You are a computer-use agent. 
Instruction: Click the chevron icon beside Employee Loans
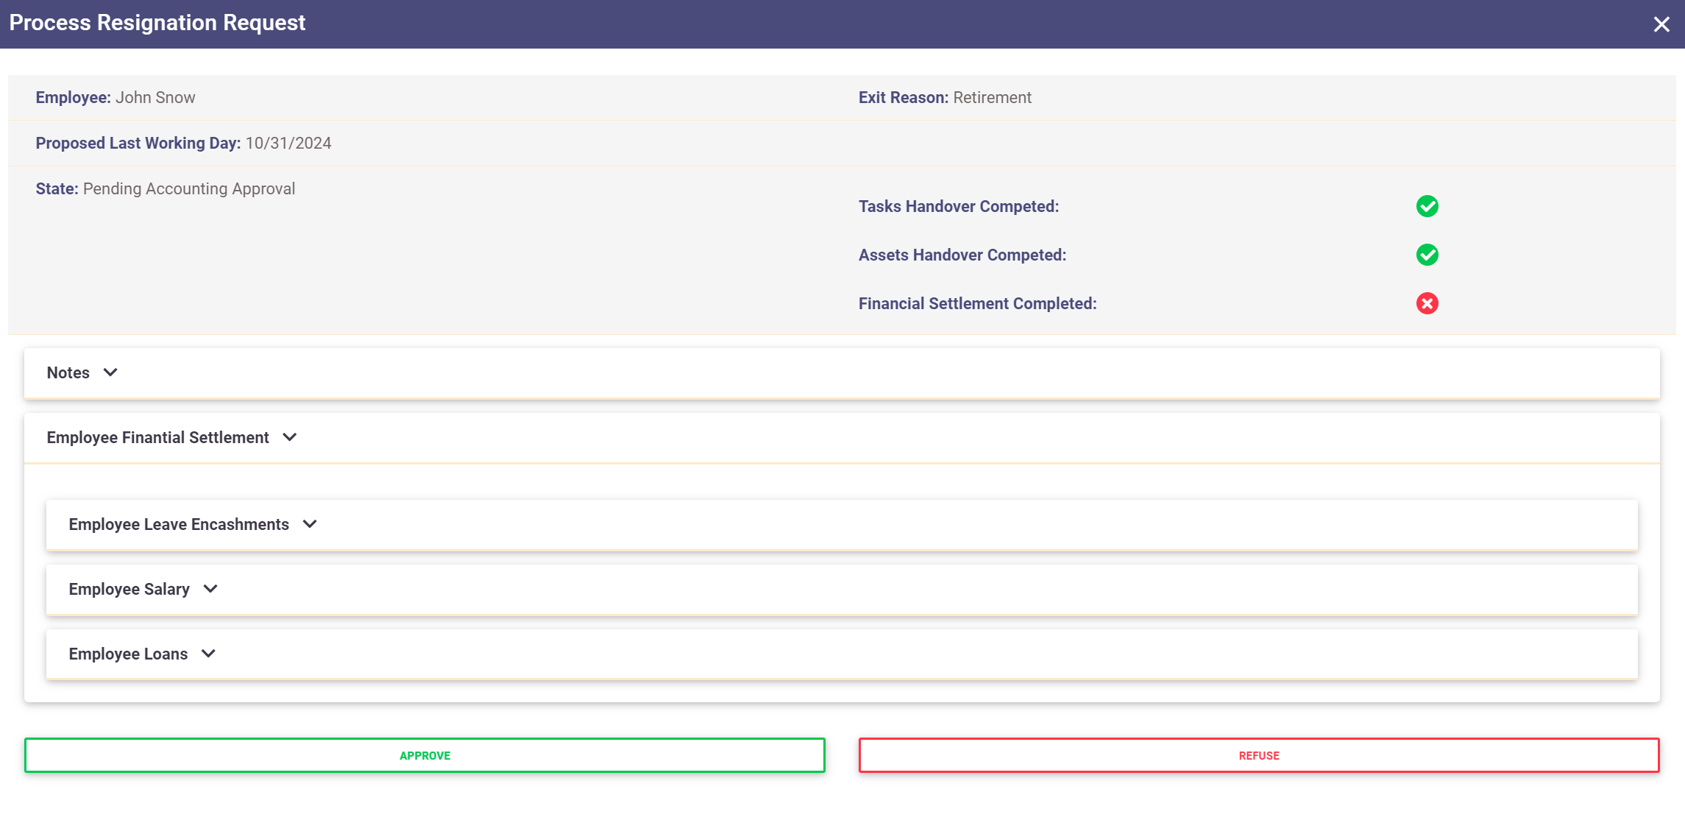[x=209, y=654]
